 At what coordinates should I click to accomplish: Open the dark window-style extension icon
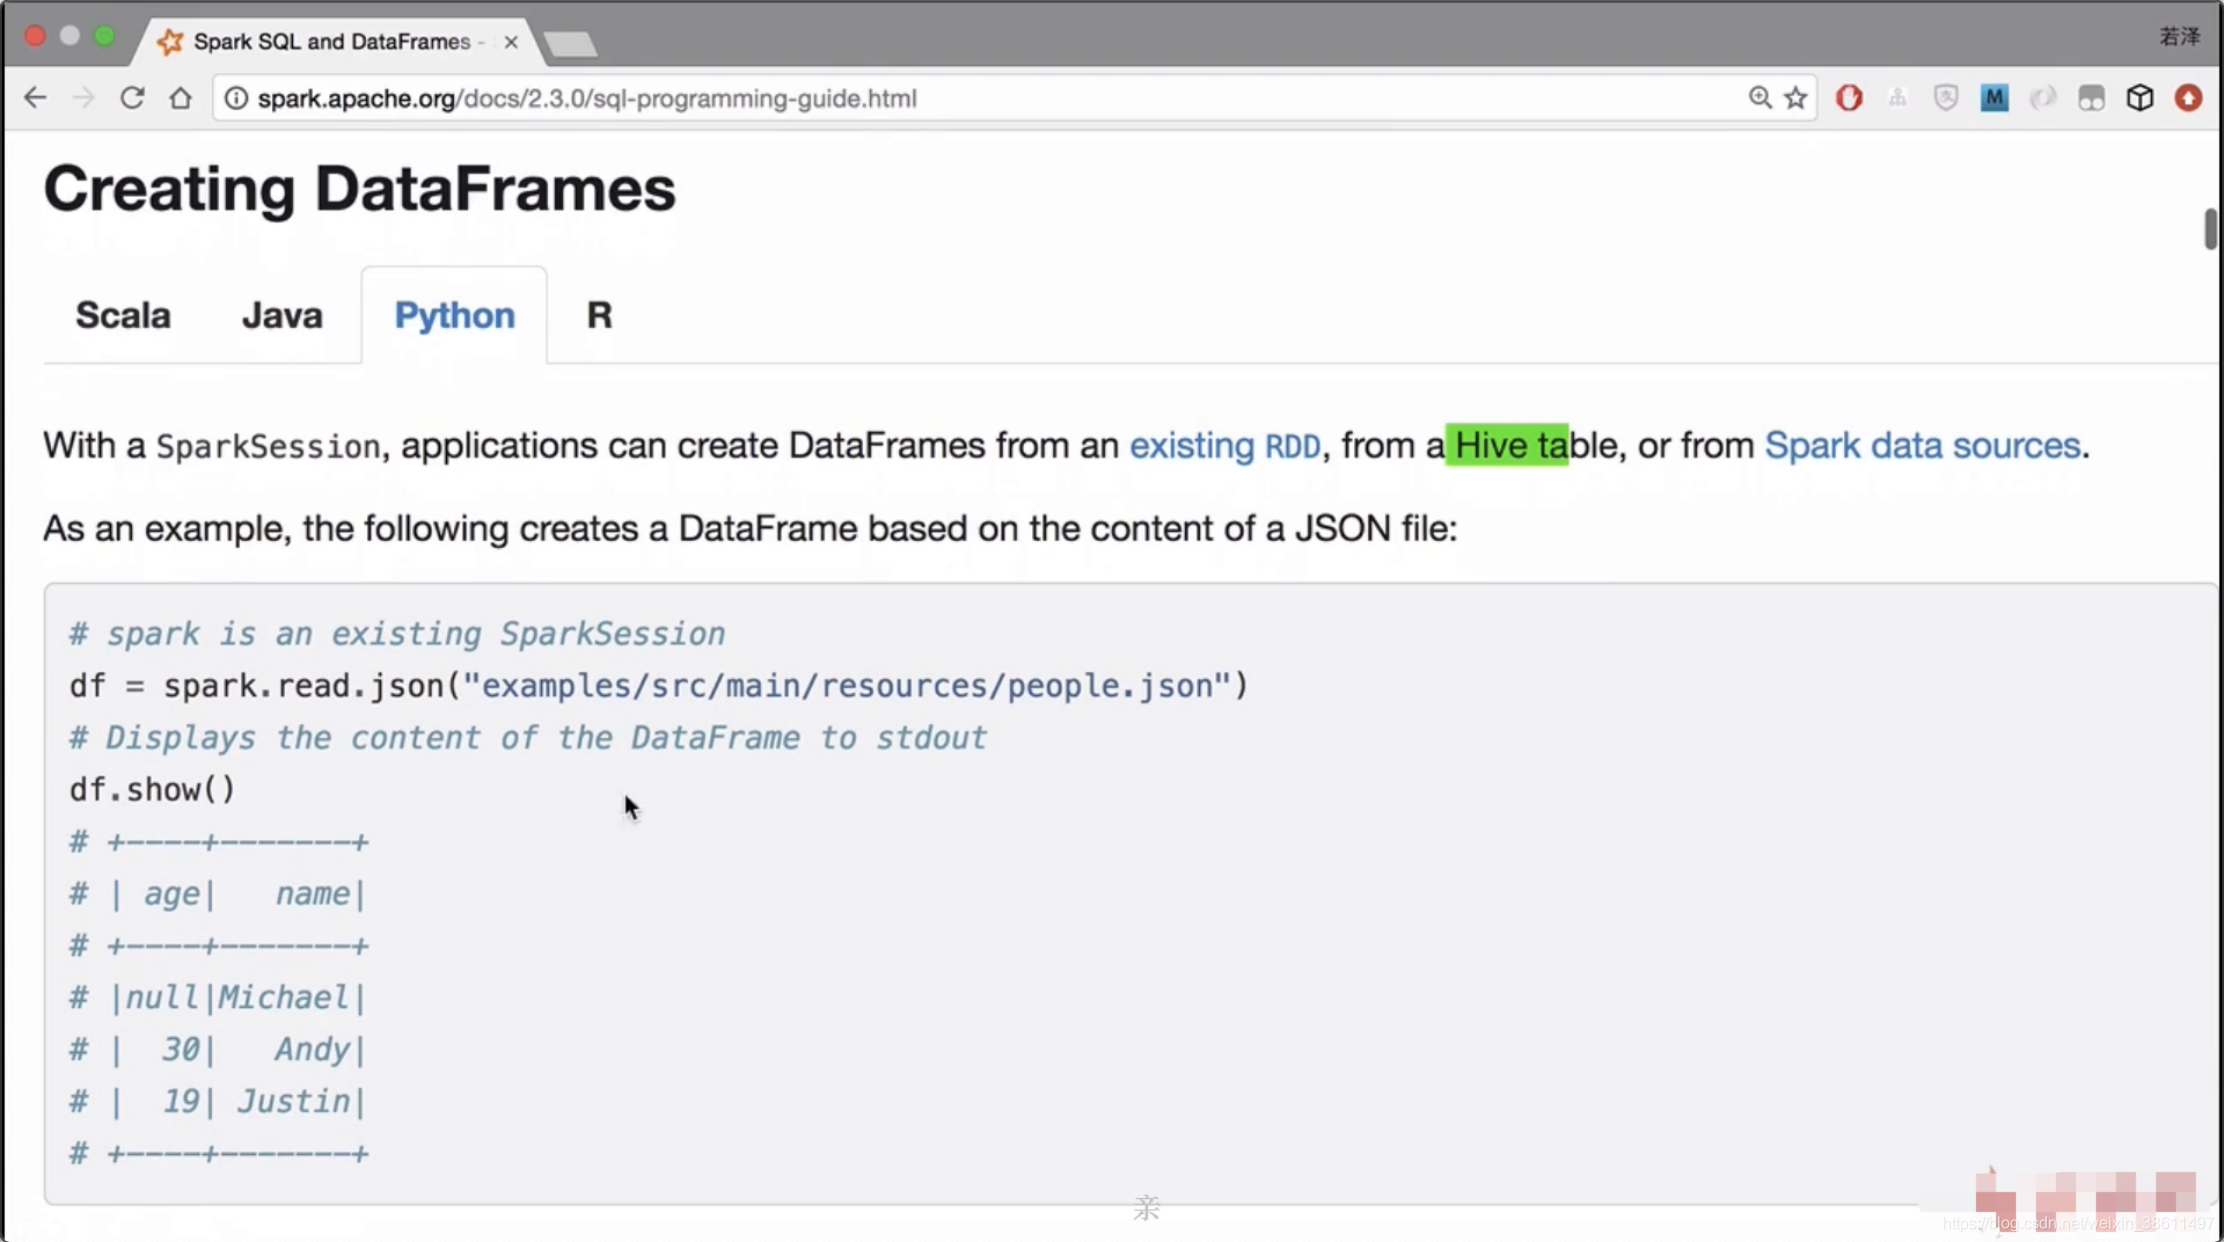click(2091, 97)
